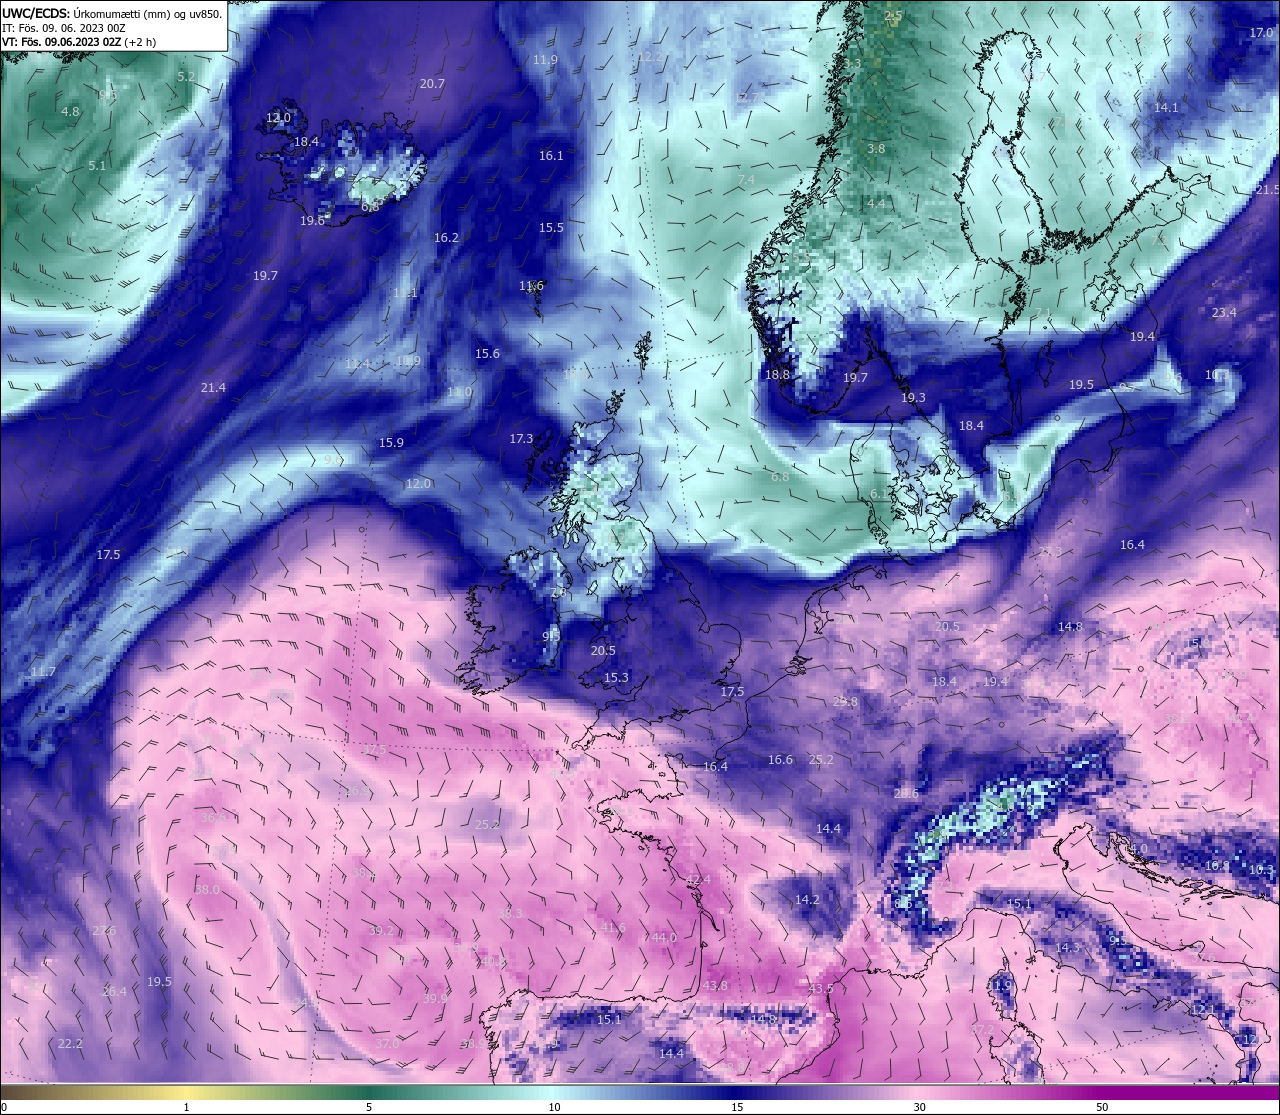Image resolution: width=1280 pixels, height=1115 pixels.
Task: Click the 14.1 value in the upper right
Action: click(1166, 108)
